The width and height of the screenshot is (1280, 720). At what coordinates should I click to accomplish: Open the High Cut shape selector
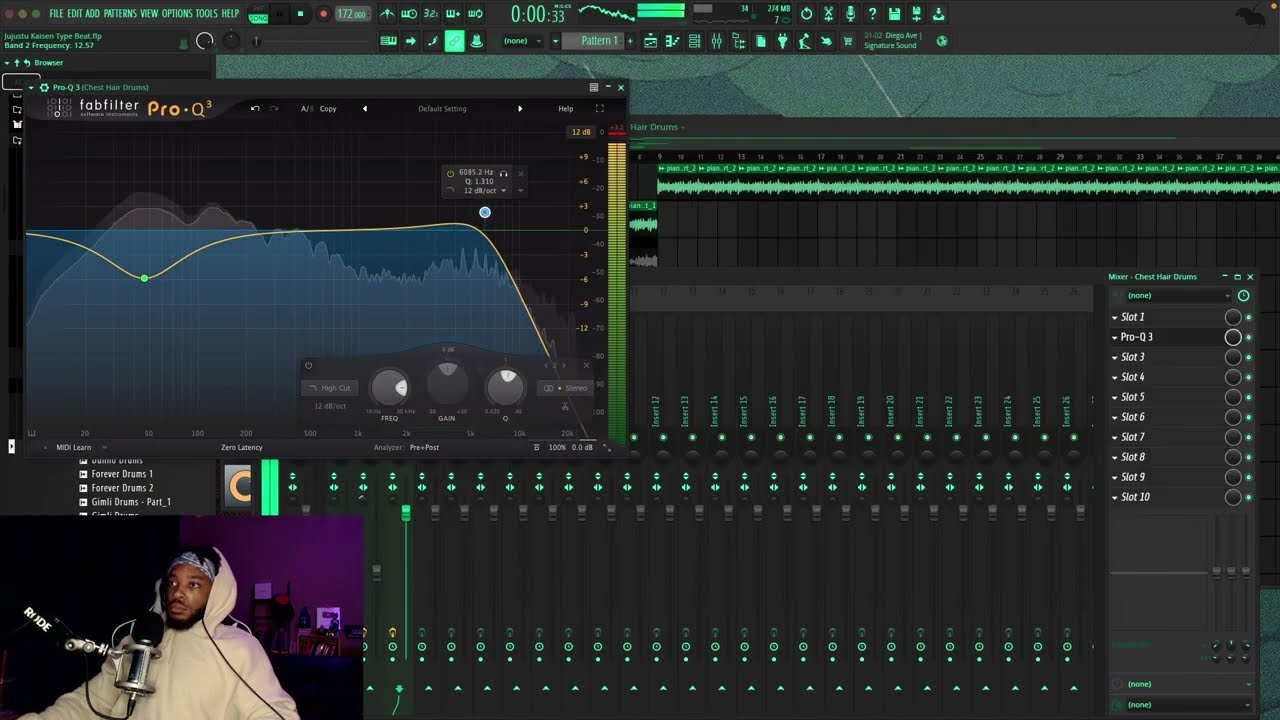pos(330,388)
